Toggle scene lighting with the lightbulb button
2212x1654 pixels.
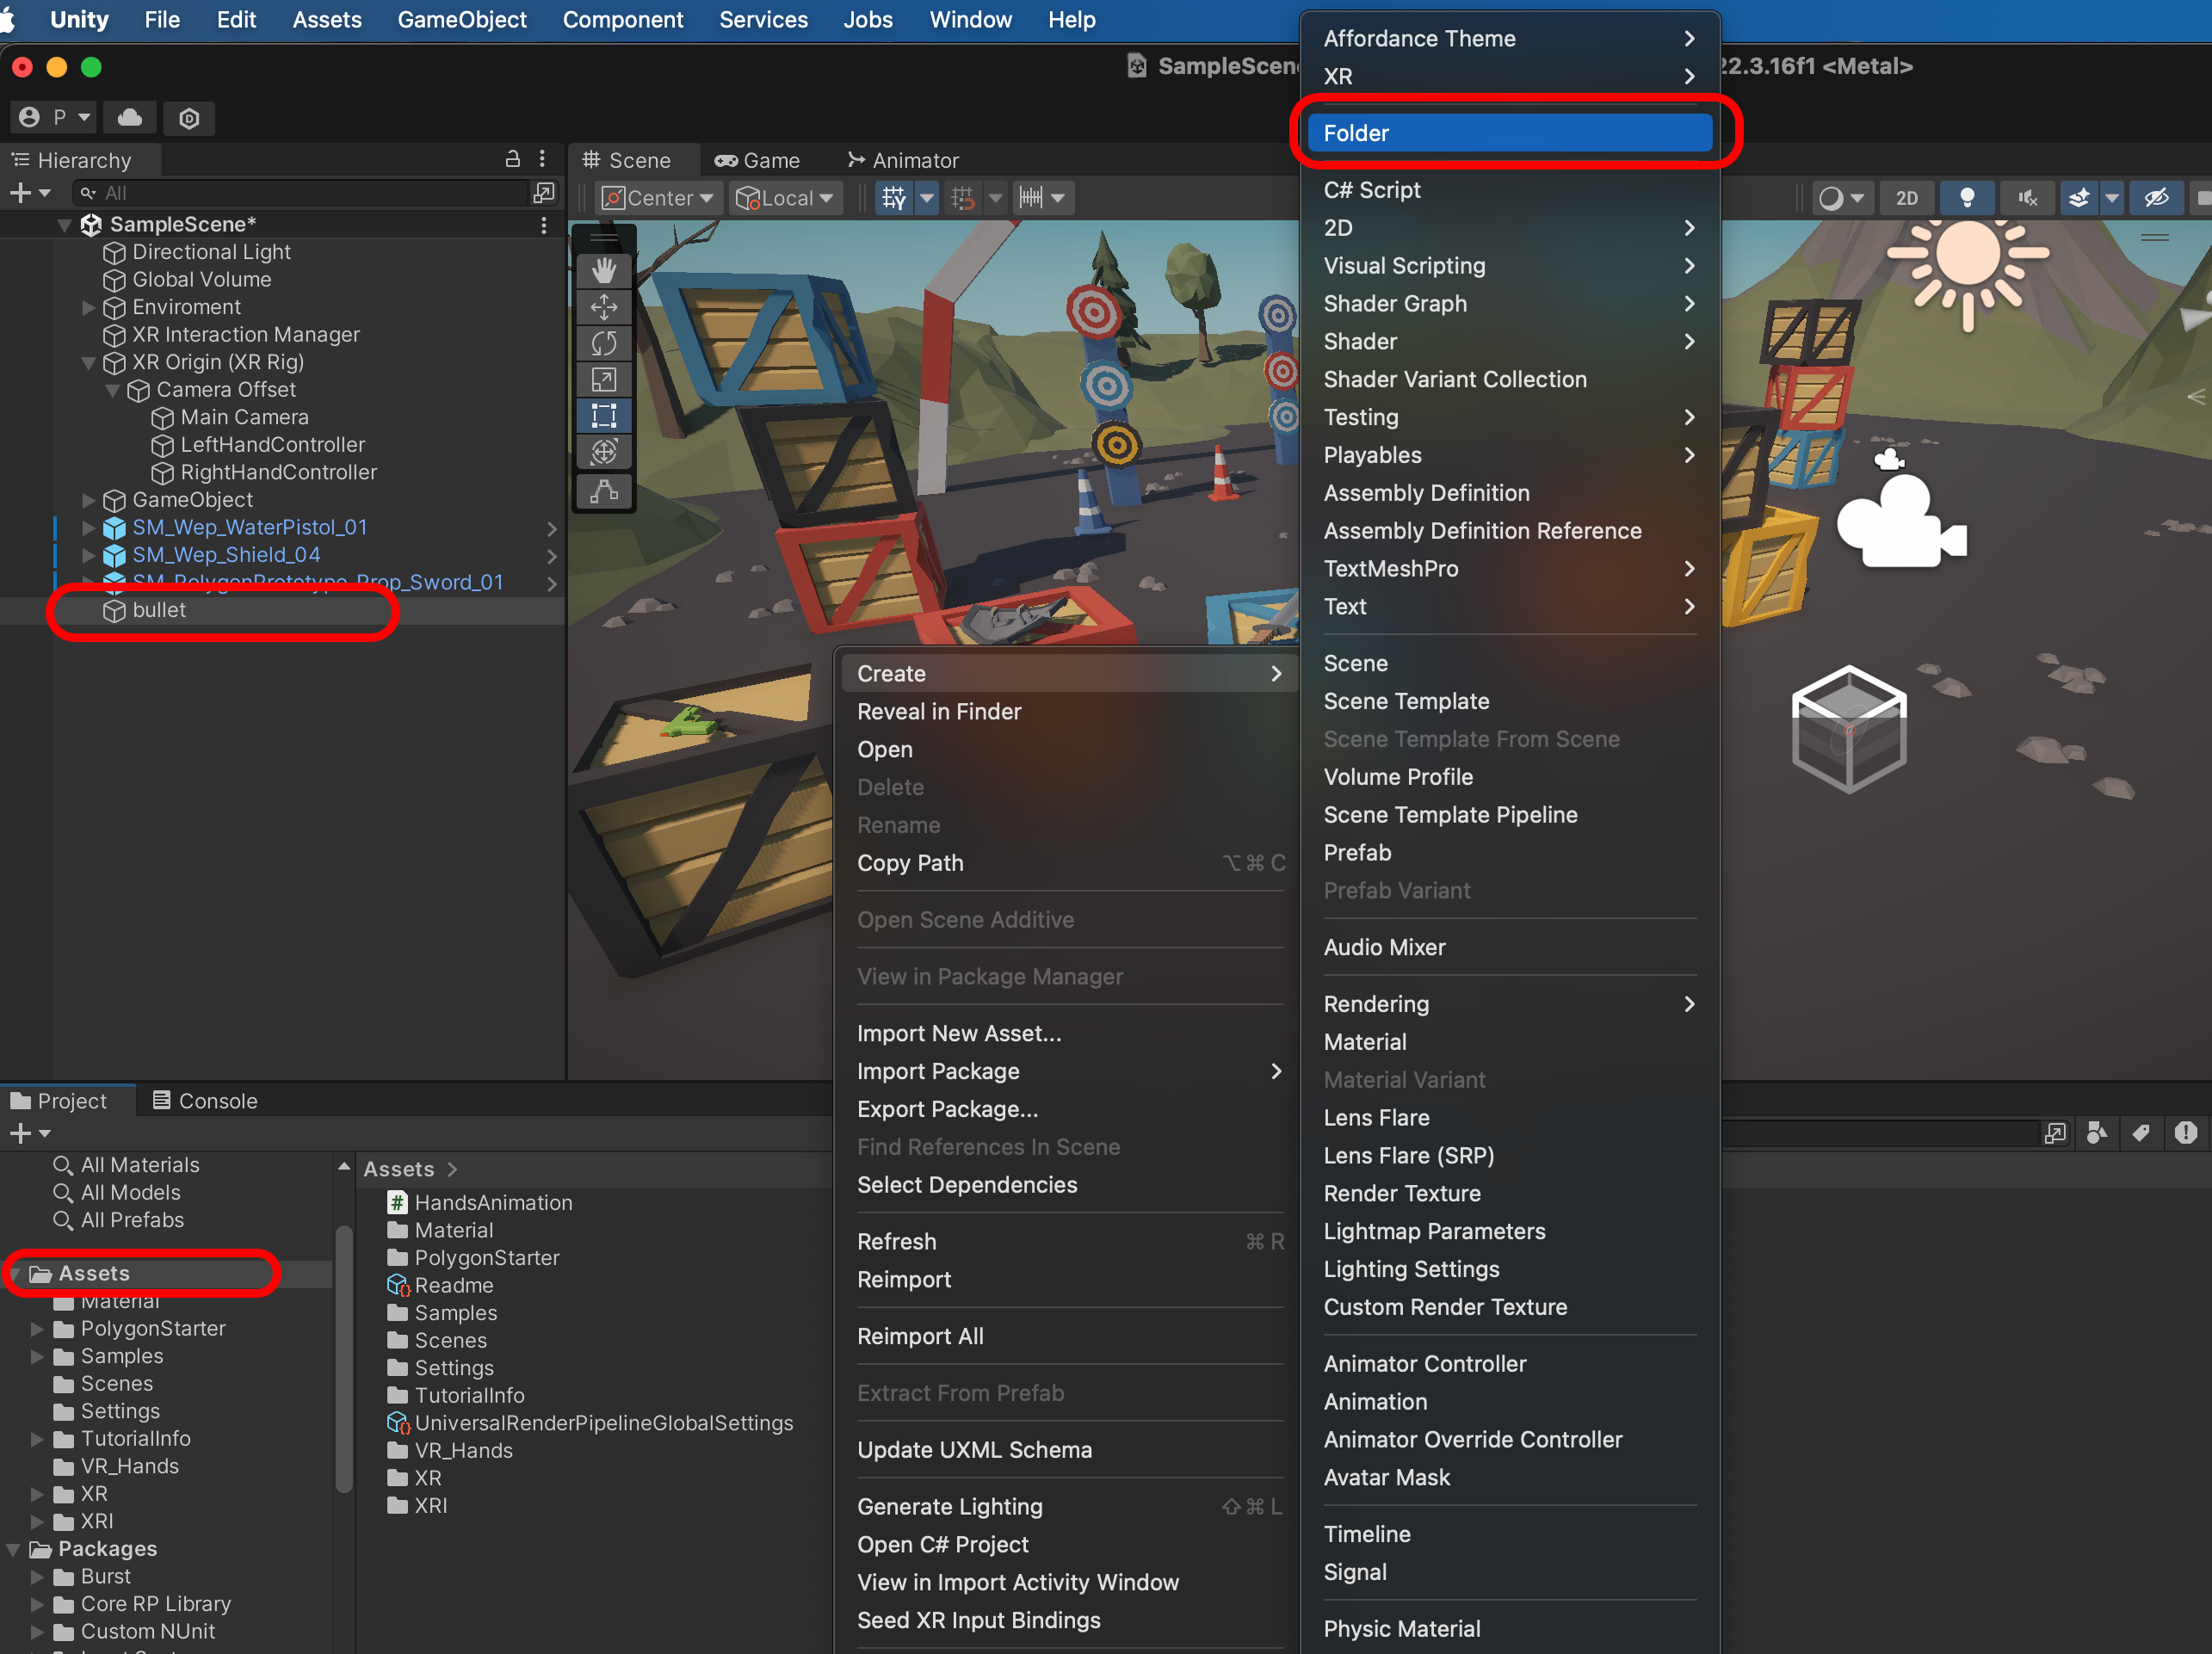click(x=1966, y=198)
